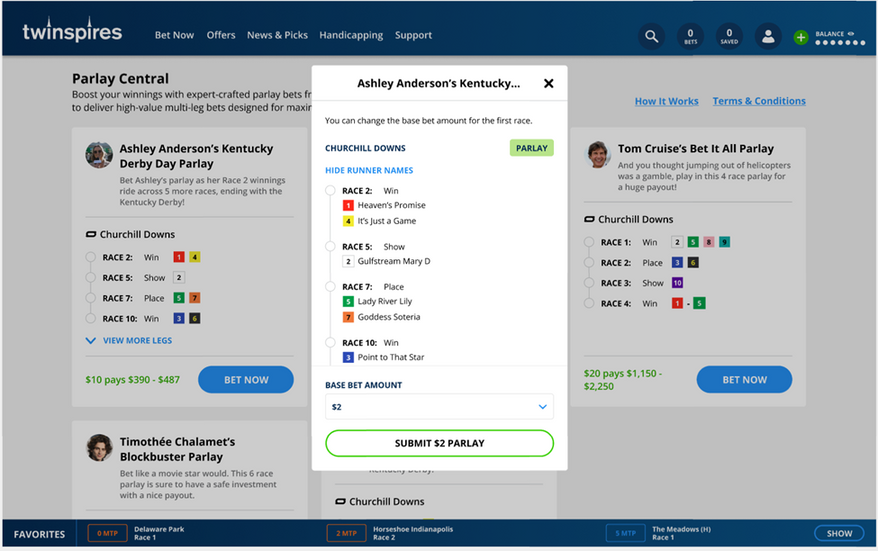
Task: Click the green add funds plus icon
Action: pyautogui.click(x=801, y=38)
